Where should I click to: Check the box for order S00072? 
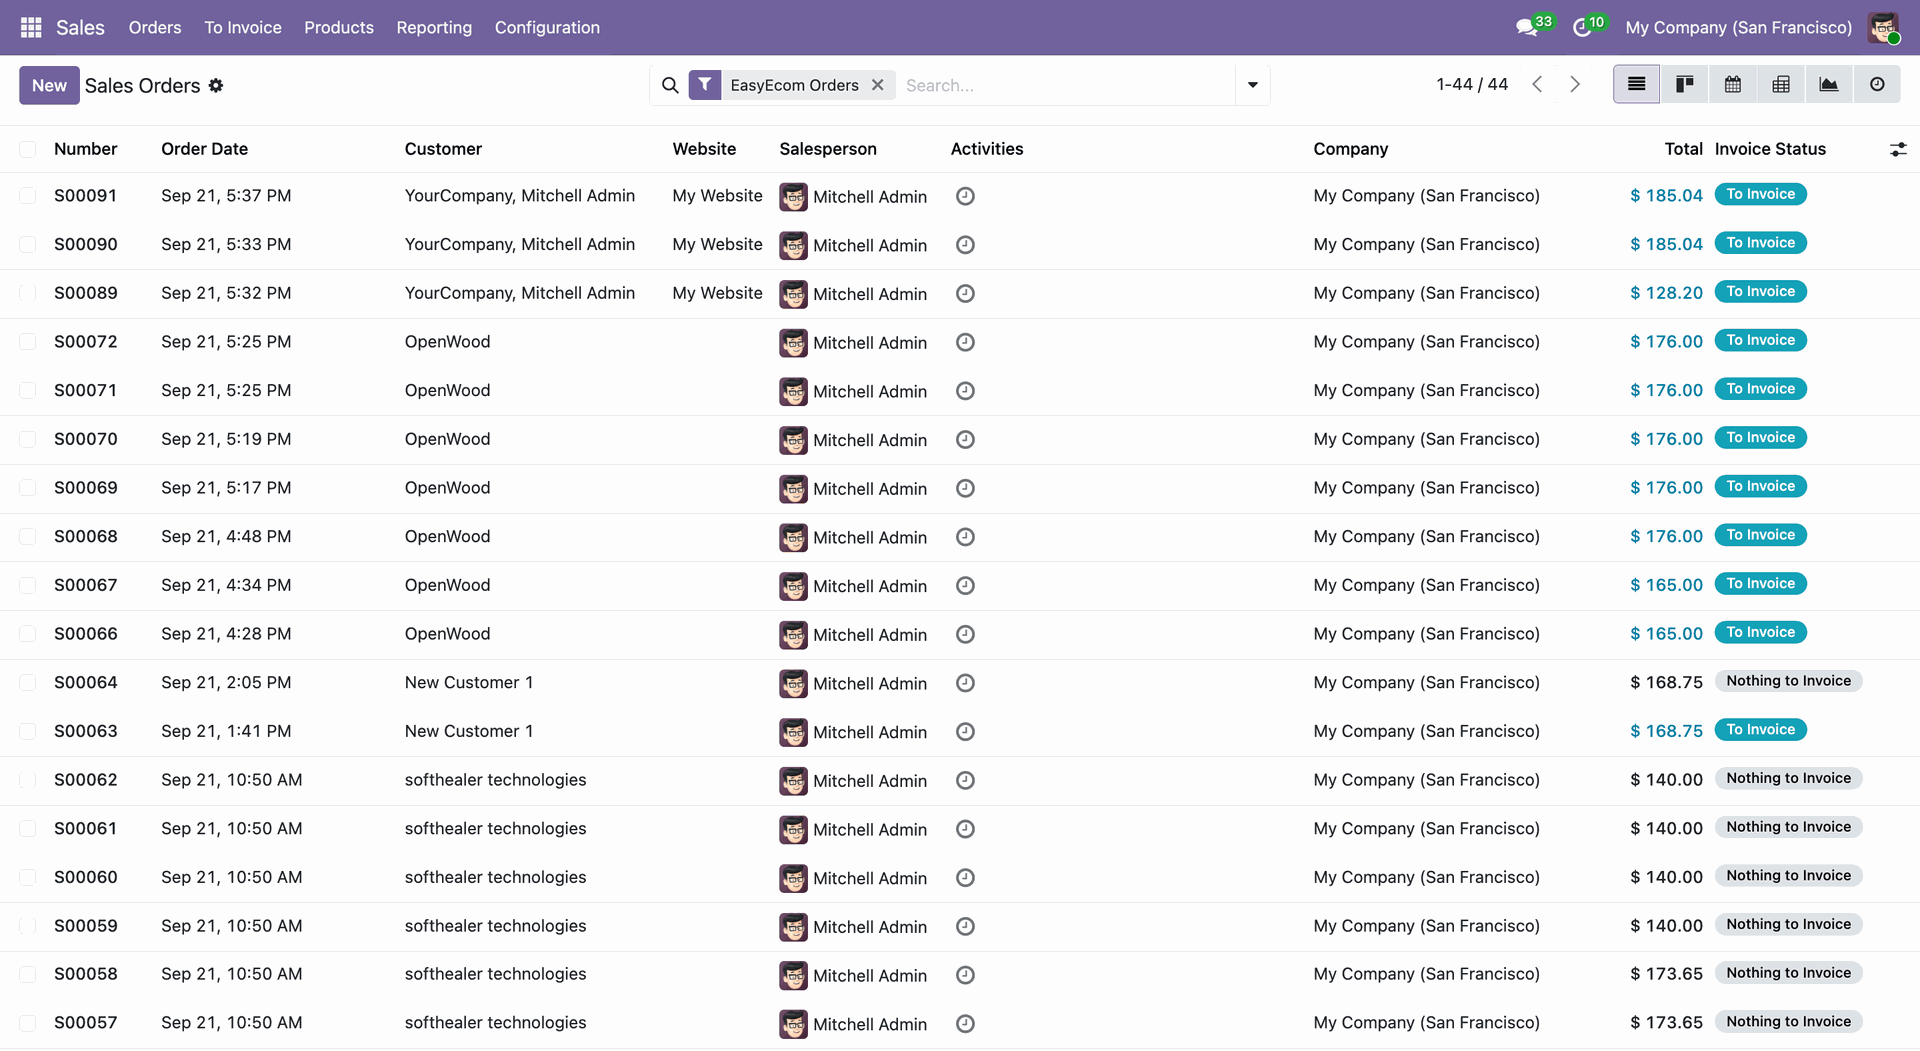(x=28, y=342)
